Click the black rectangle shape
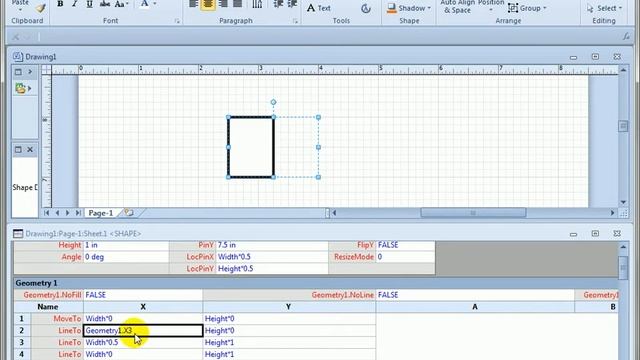The image size is (640, 360). point(251,147)
